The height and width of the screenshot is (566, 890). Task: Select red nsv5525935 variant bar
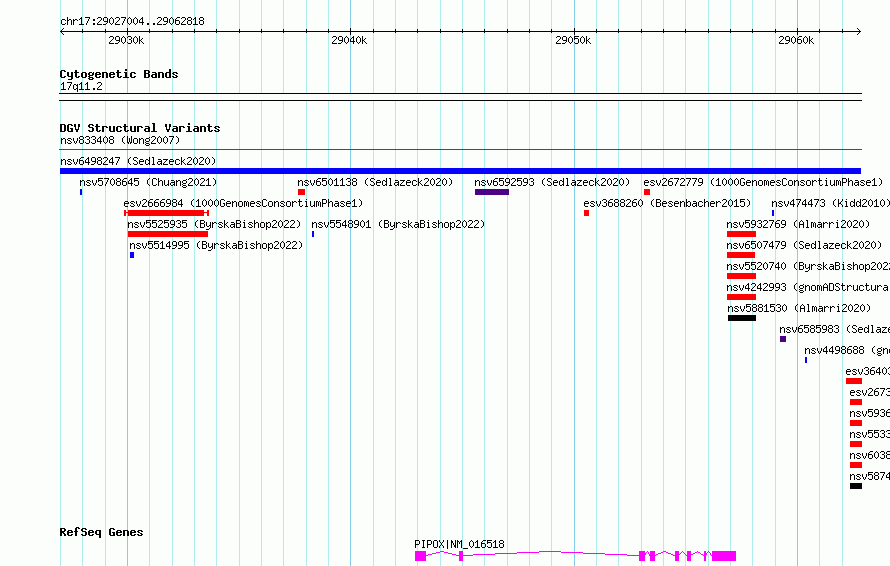167,234
